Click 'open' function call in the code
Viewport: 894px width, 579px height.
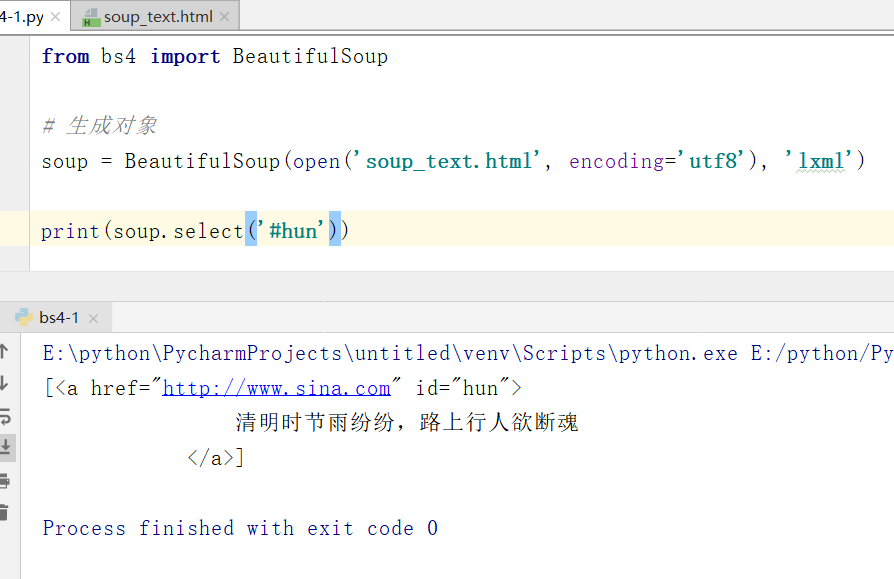tap(316, 162)
